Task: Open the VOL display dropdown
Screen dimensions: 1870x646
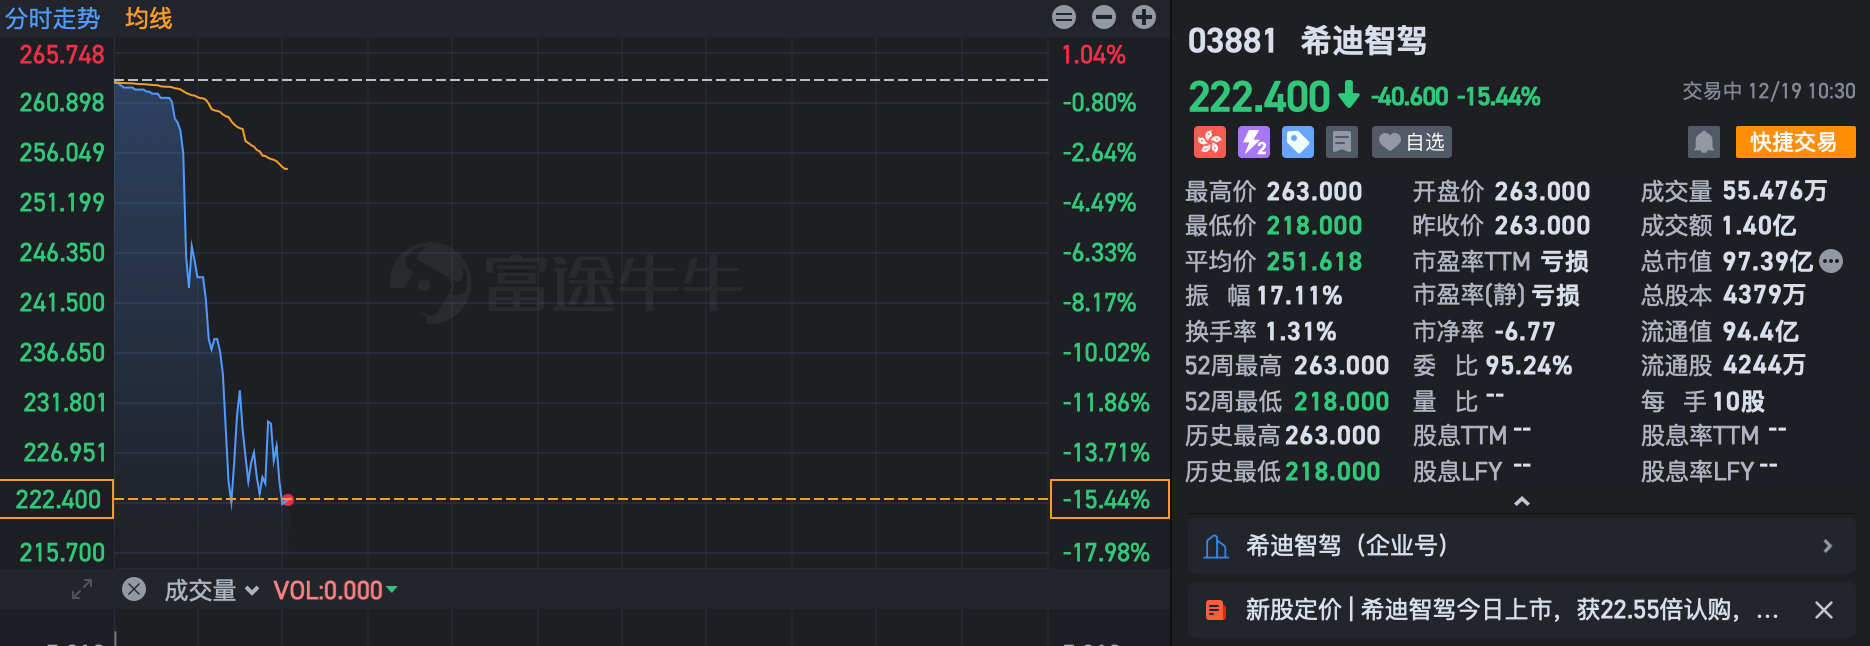Action: 390,590
